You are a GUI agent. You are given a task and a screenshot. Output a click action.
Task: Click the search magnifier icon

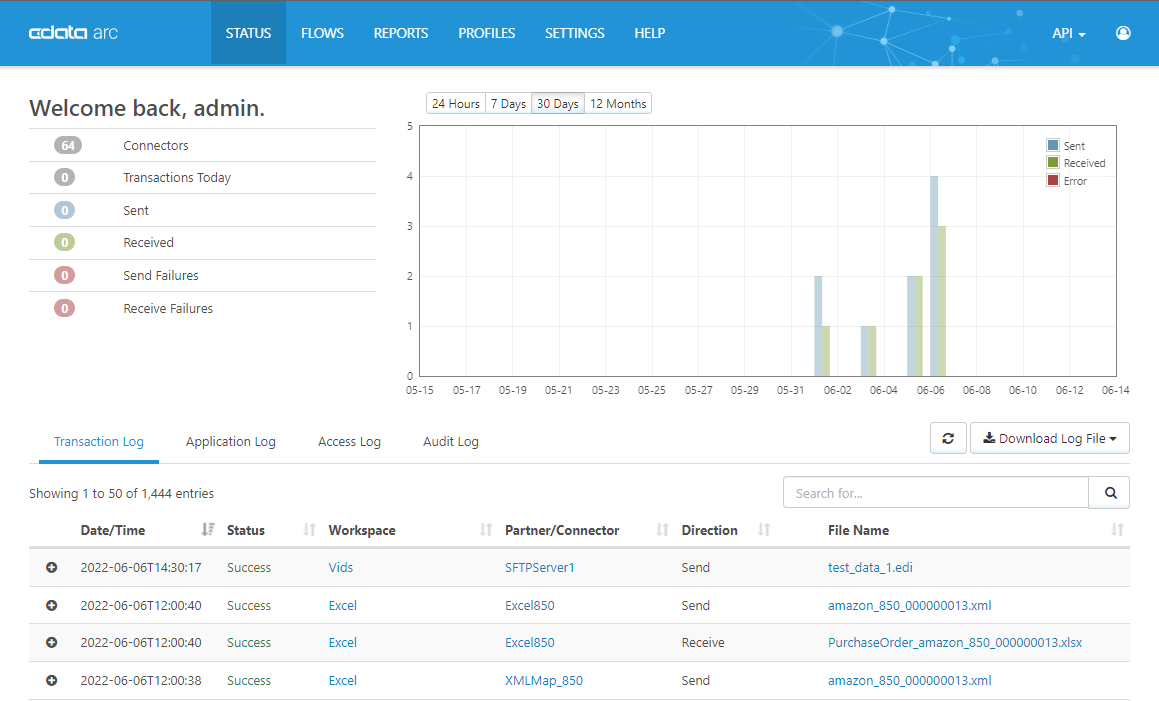pos(1109,492)
